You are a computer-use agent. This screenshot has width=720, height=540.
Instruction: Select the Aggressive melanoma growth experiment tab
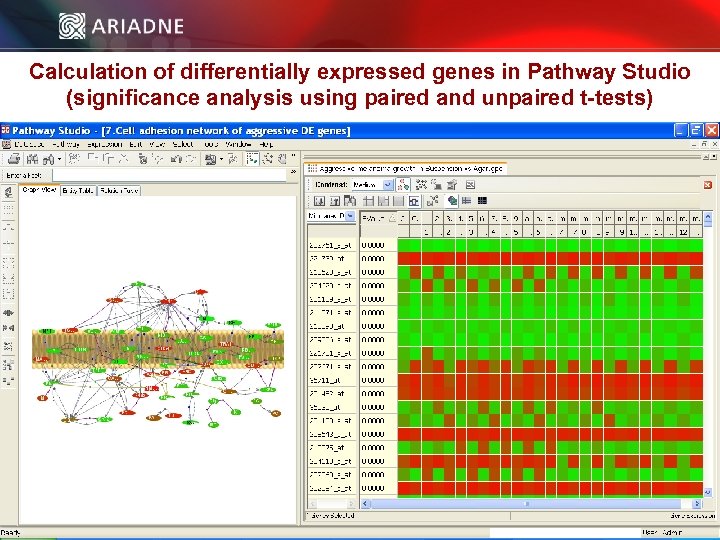click(x=405, y=169)
